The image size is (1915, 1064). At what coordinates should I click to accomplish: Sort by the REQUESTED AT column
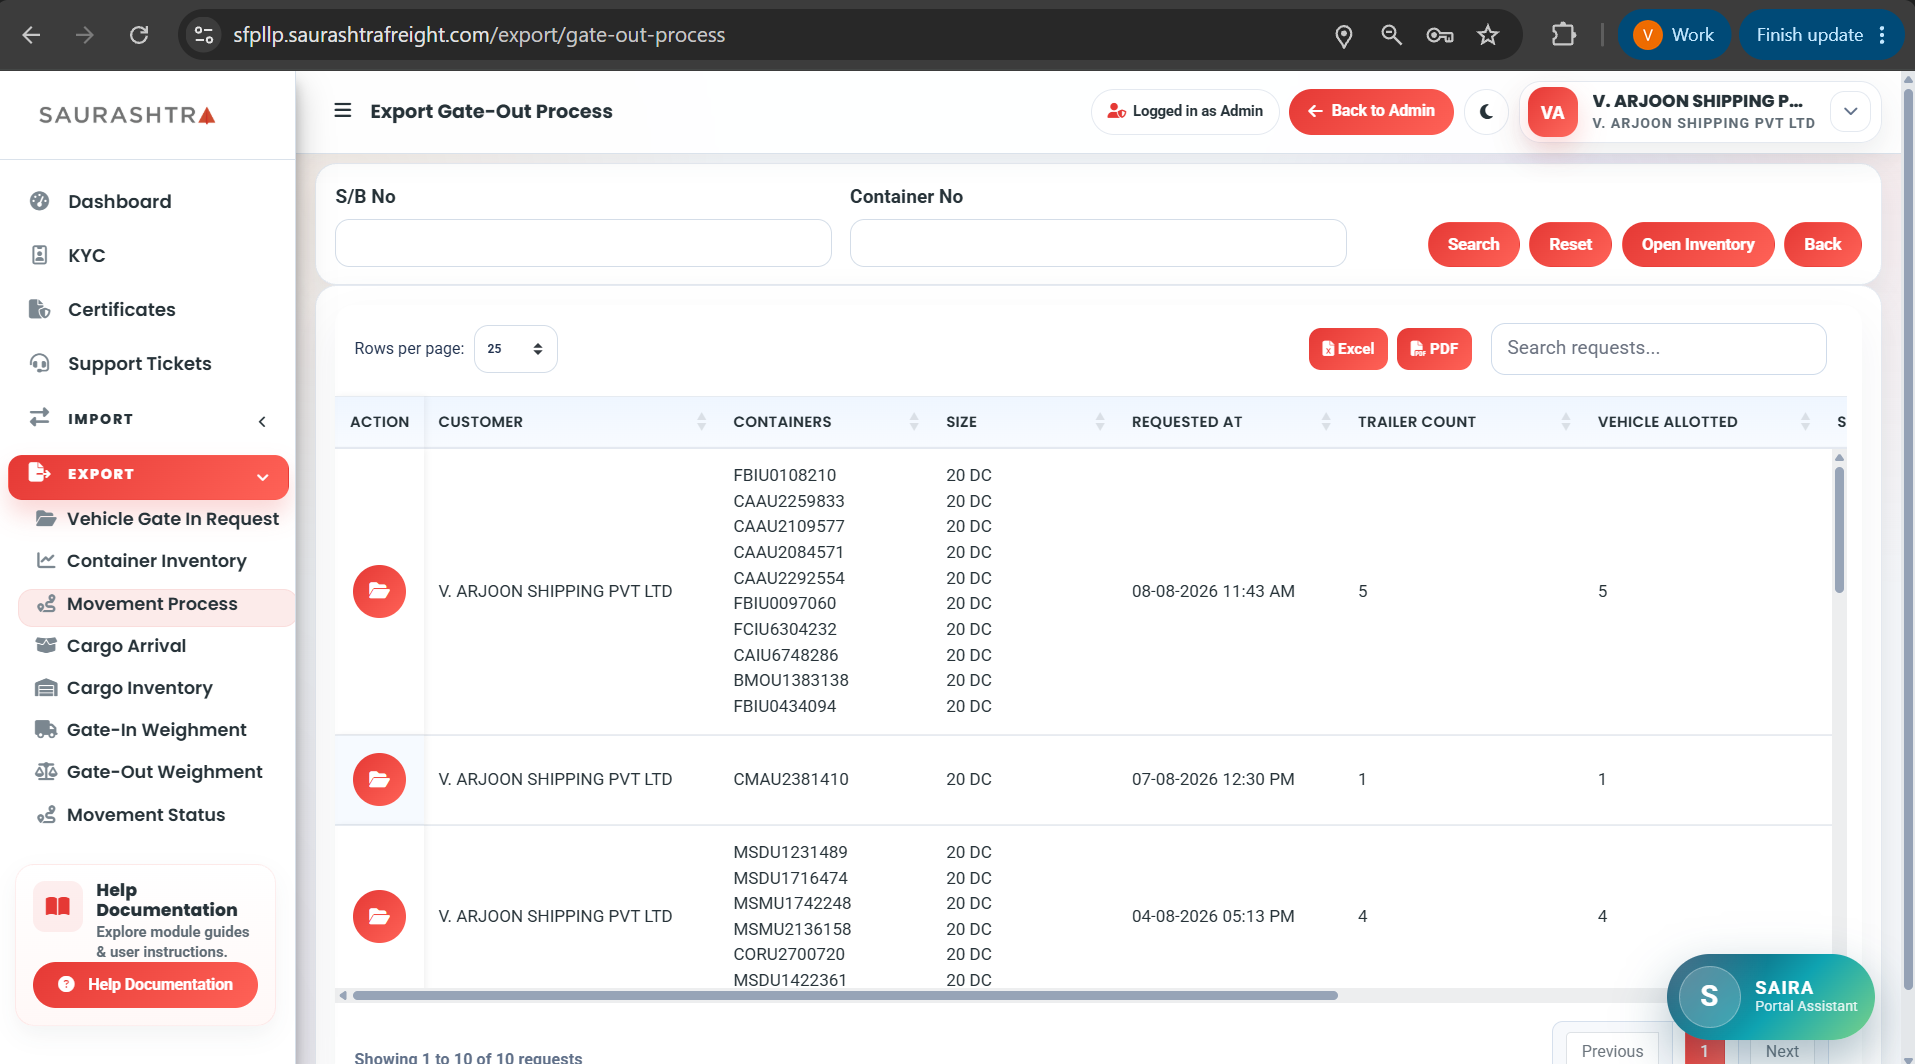tap(1231, 422)
